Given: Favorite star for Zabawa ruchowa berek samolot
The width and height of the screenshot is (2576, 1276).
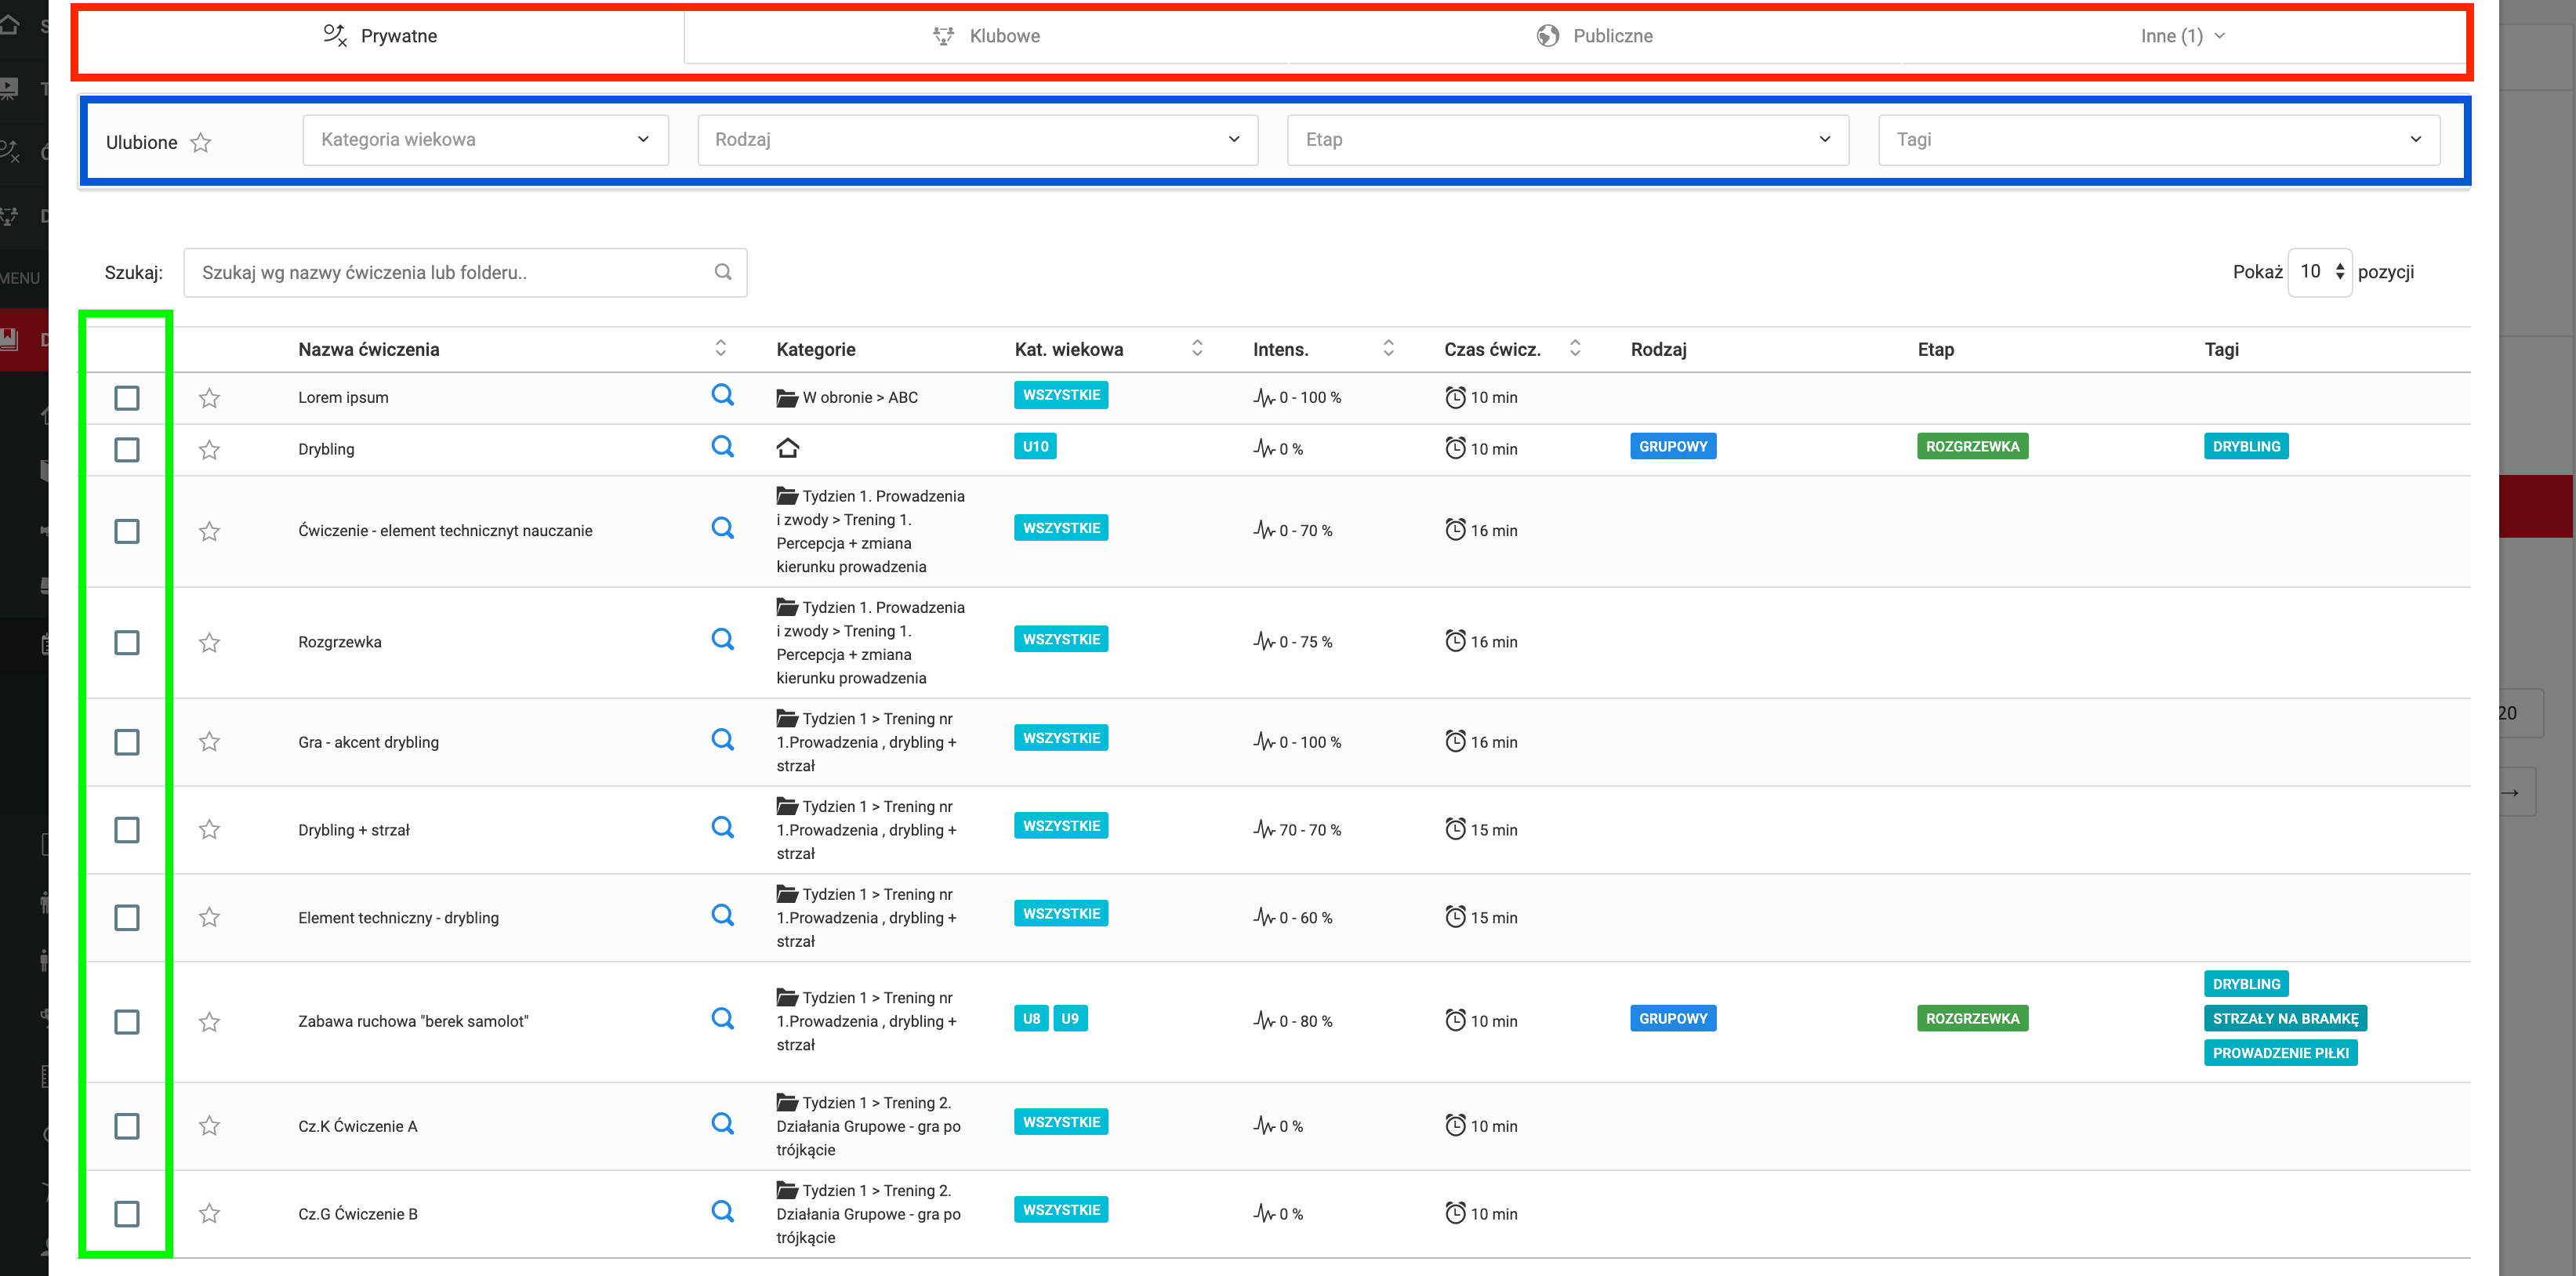Looking at the screenshot, I should click(x=209, y=1021).
